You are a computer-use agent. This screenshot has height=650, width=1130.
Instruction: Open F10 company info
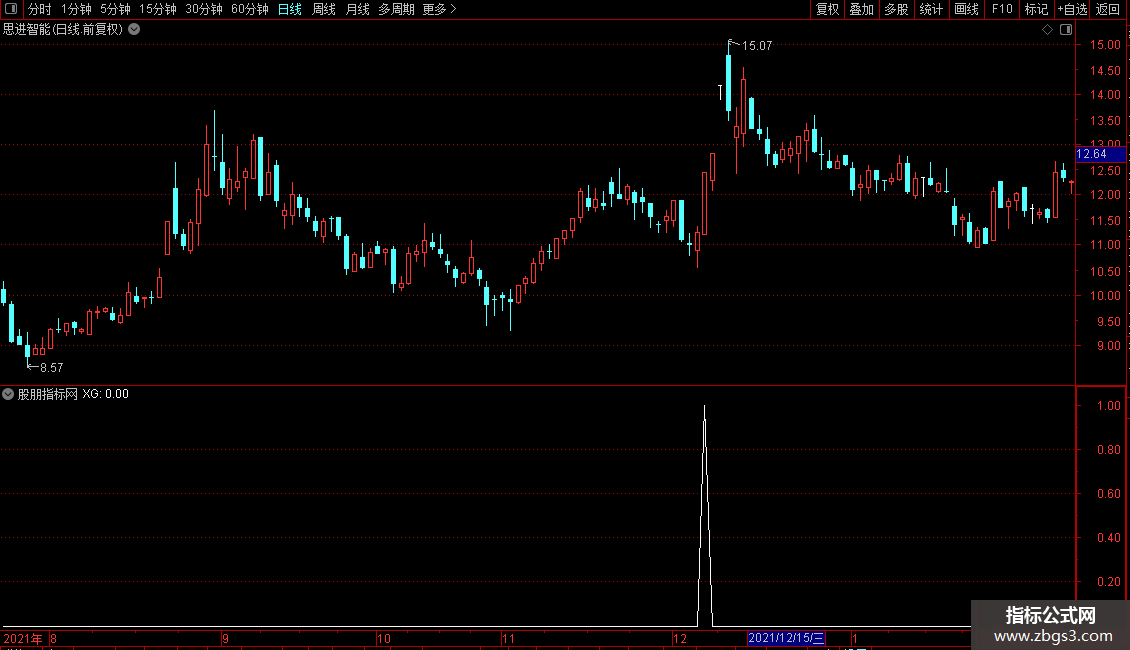coord(1002,9)
